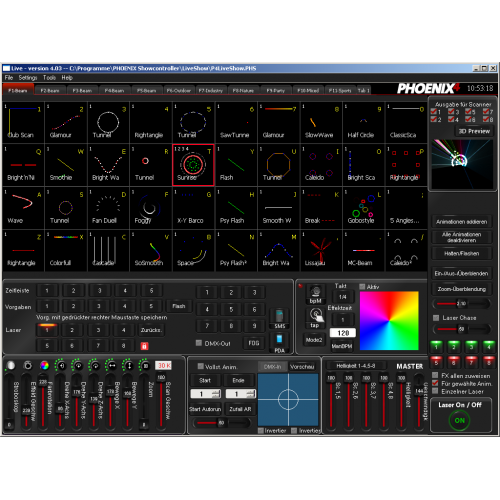Click the Zurücks. laser reset button

coord(151,330)
